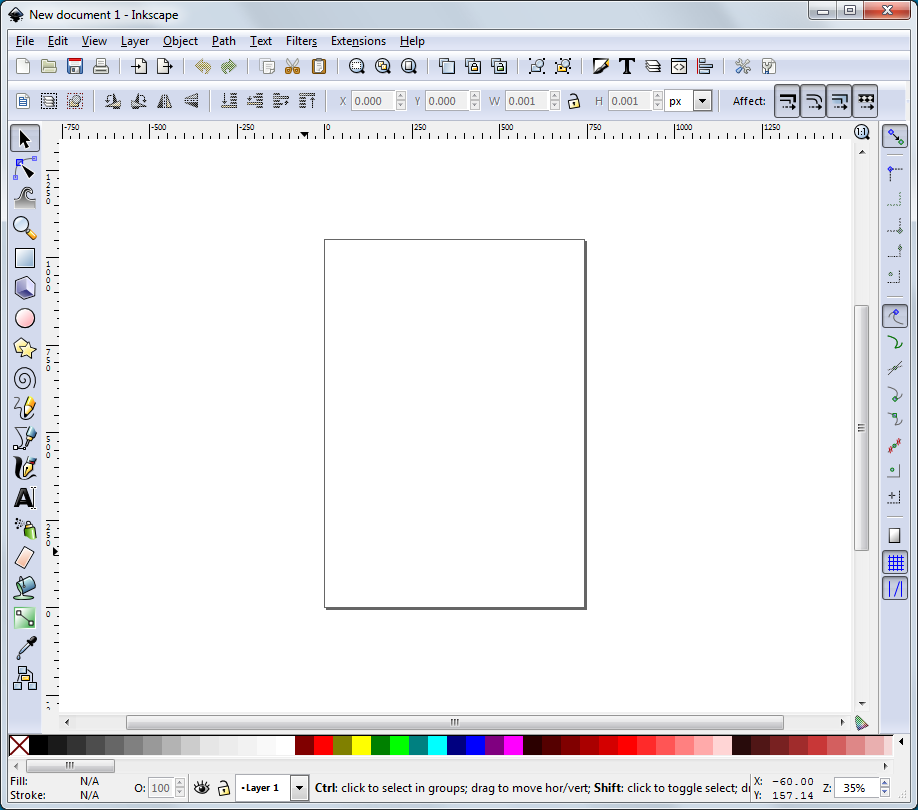Click the horizontal canvas scrollbar

455,722
